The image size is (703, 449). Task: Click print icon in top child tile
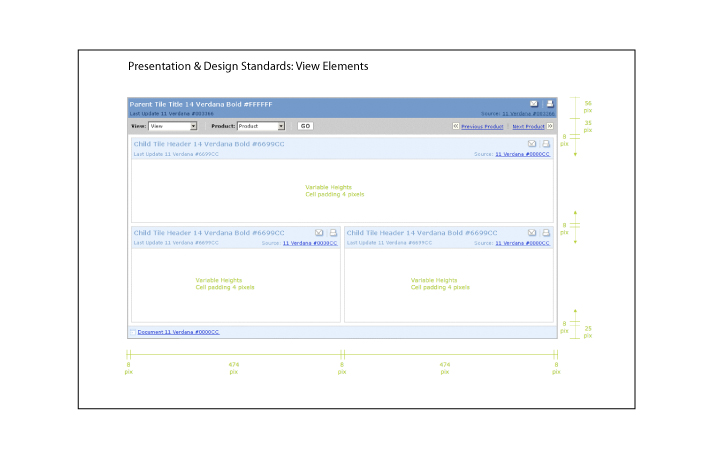click(x=546, y=145)
